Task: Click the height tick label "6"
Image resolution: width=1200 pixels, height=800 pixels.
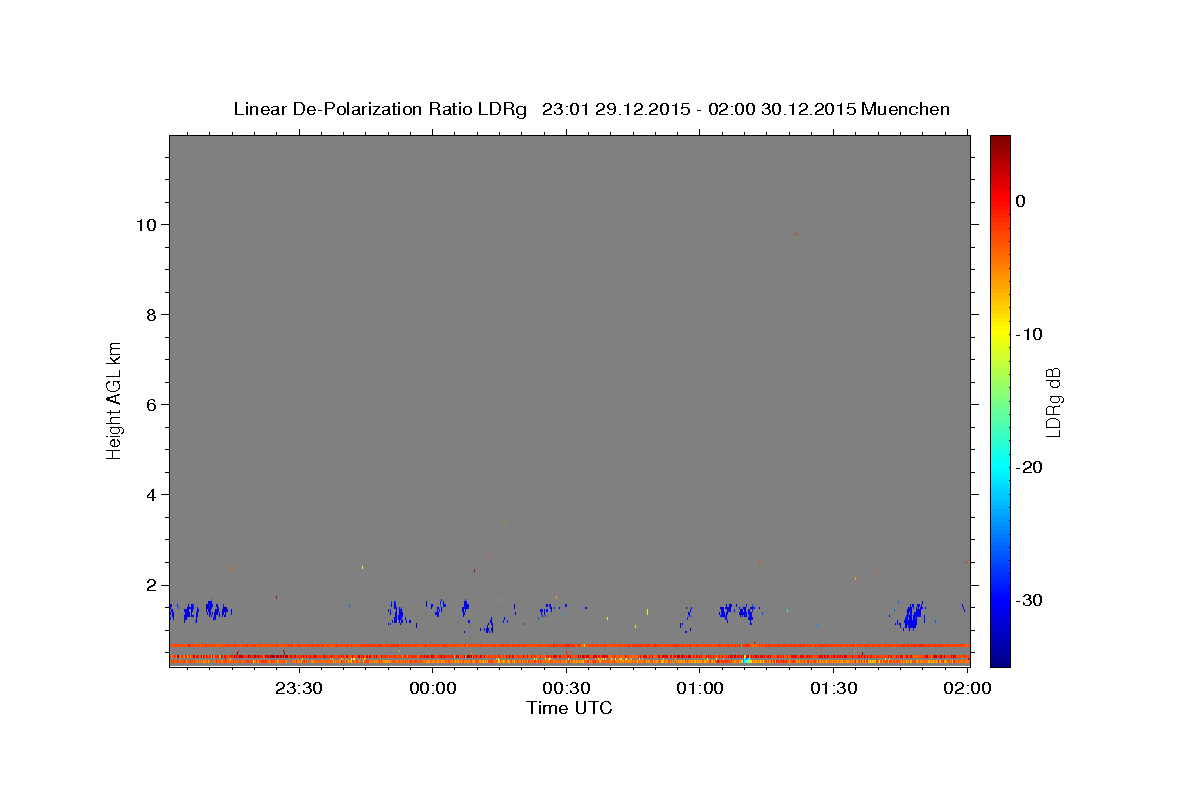Action: pos(151,405)
